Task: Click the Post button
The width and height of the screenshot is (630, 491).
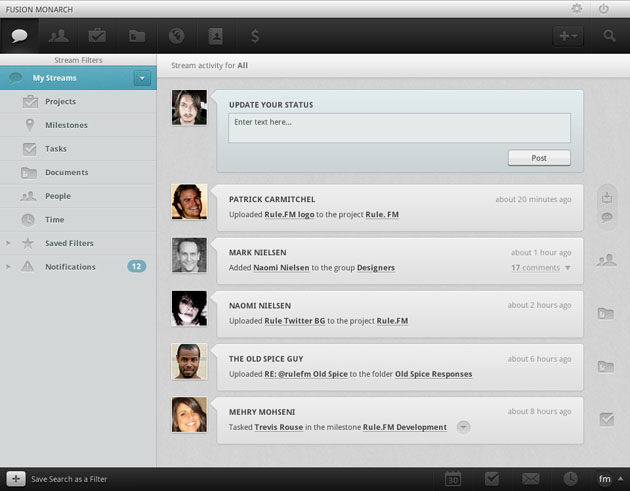Action: point(539,158)
